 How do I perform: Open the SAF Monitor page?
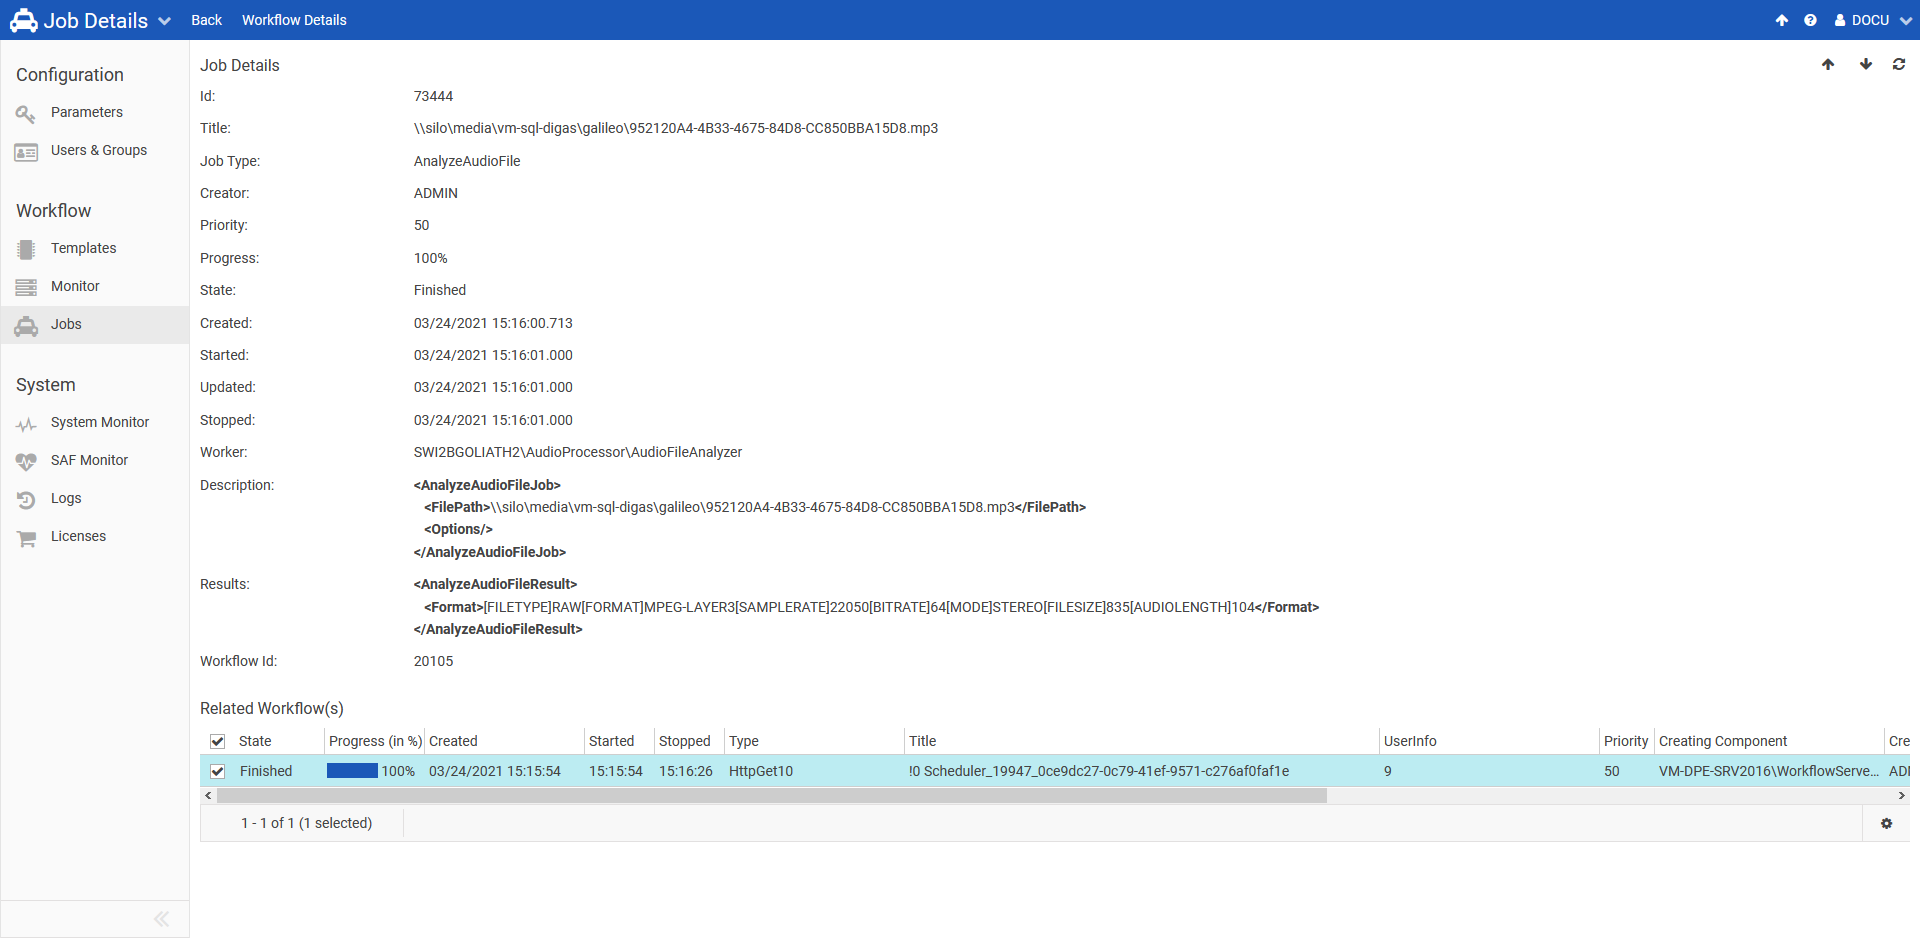click(x=89, y=460)
